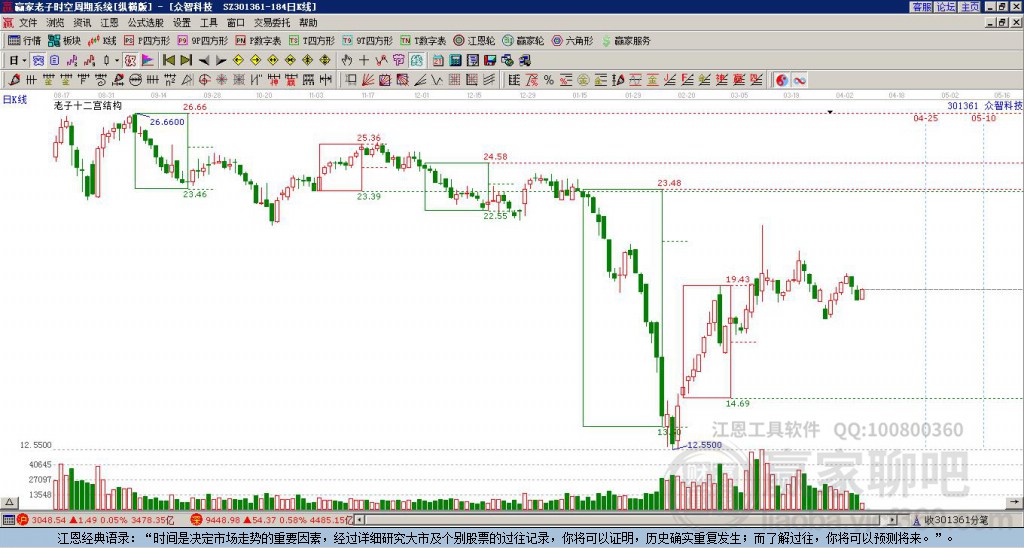The image size is (1024, 548).
Task: Switch to K线 candlestick view
Action: [103, 40]
